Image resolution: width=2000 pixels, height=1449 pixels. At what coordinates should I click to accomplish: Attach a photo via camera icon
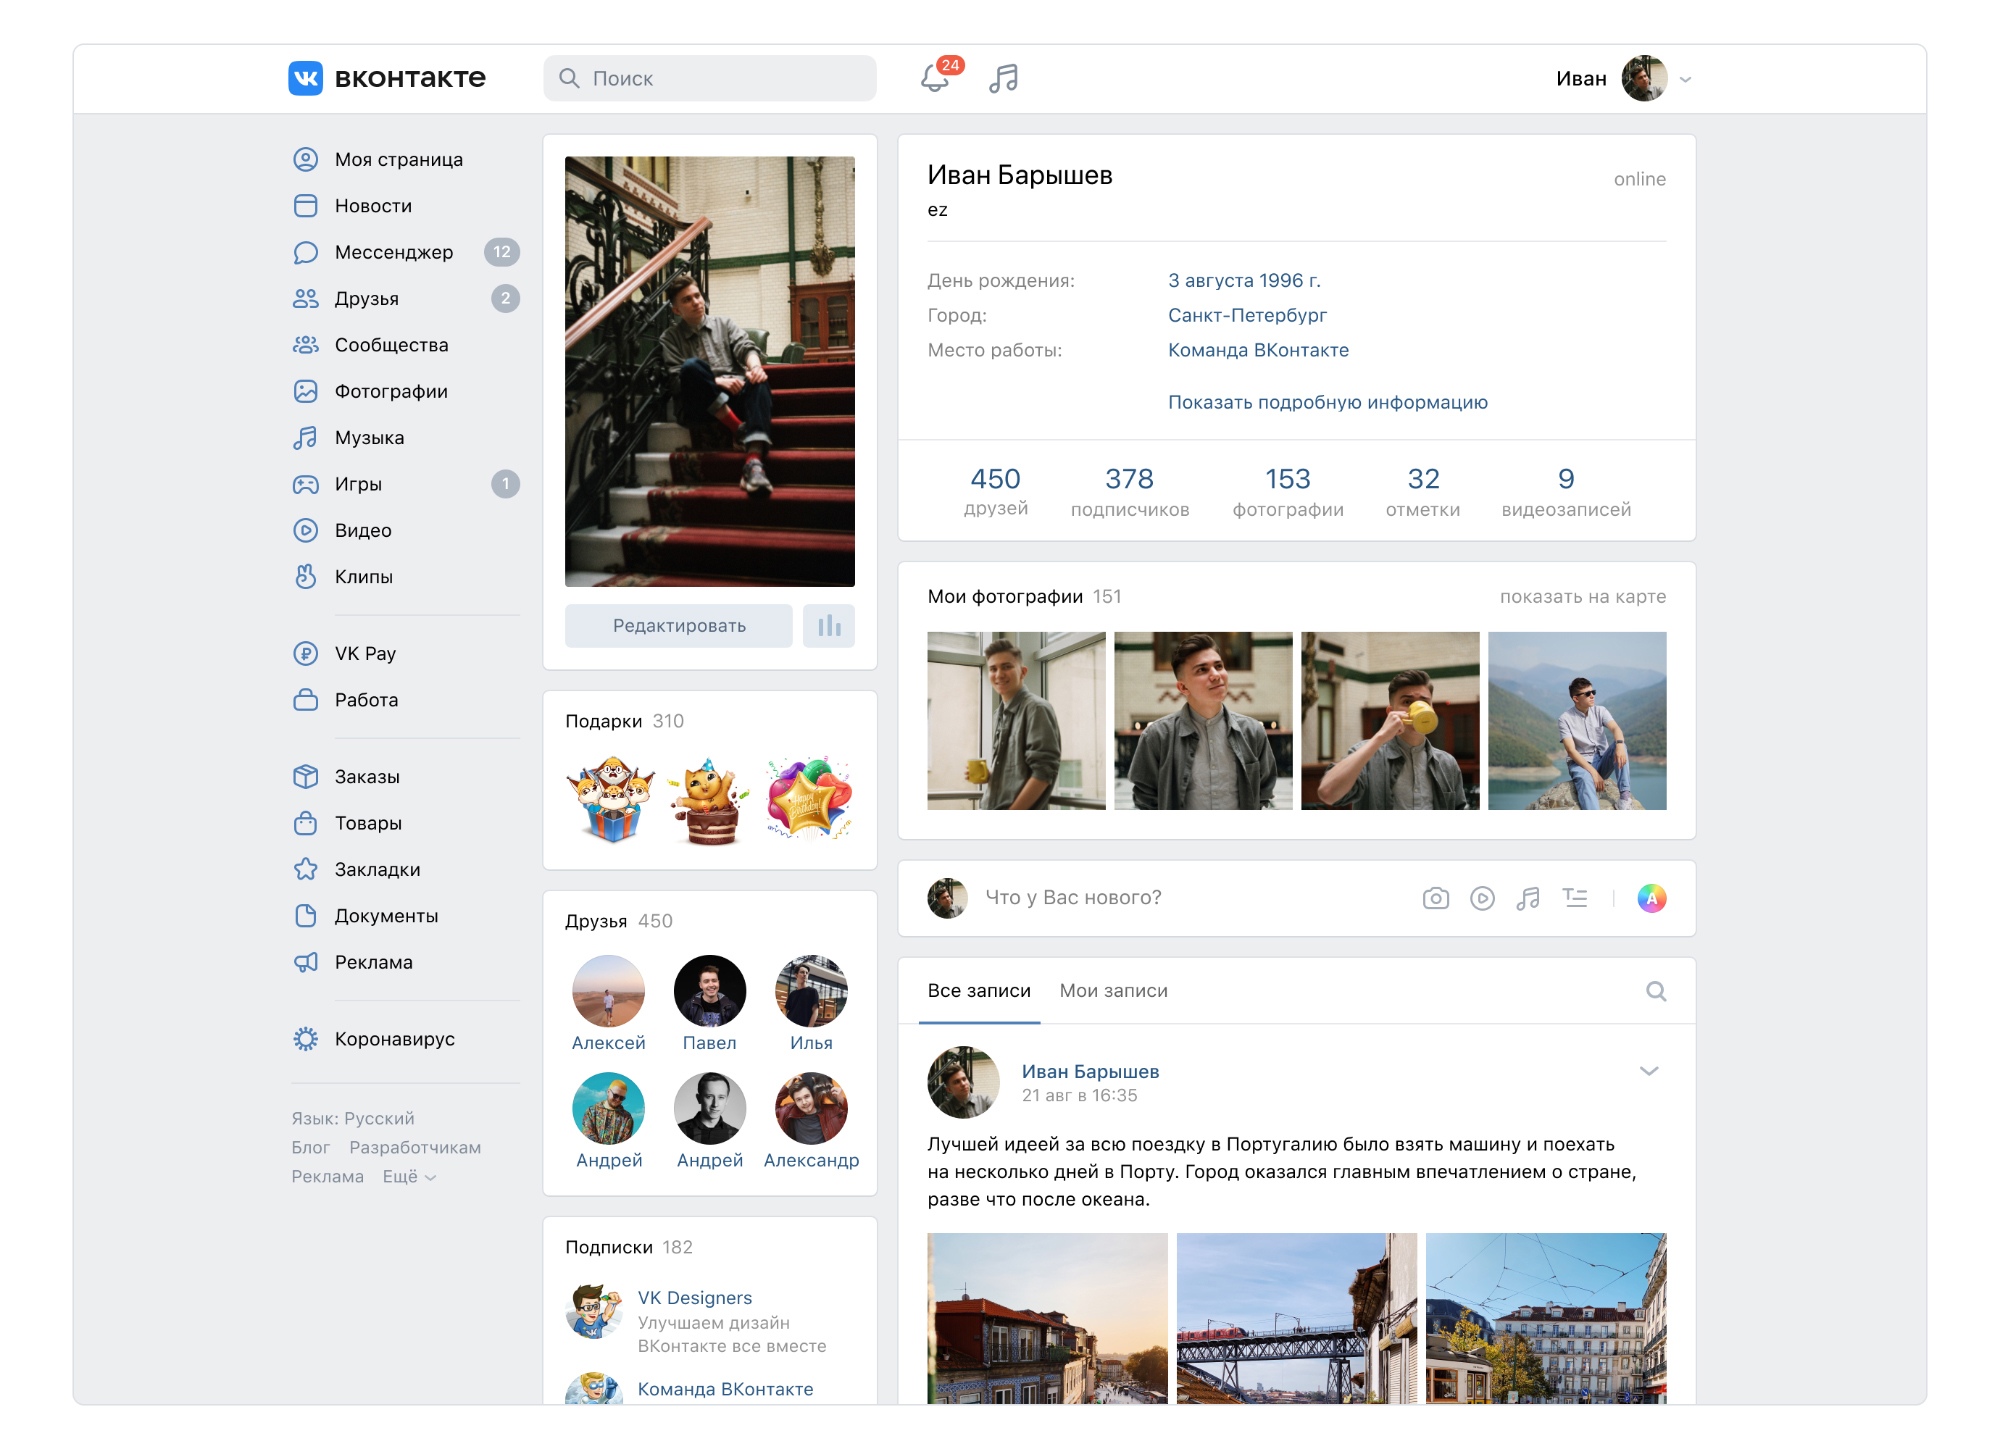click(1435, 898)
